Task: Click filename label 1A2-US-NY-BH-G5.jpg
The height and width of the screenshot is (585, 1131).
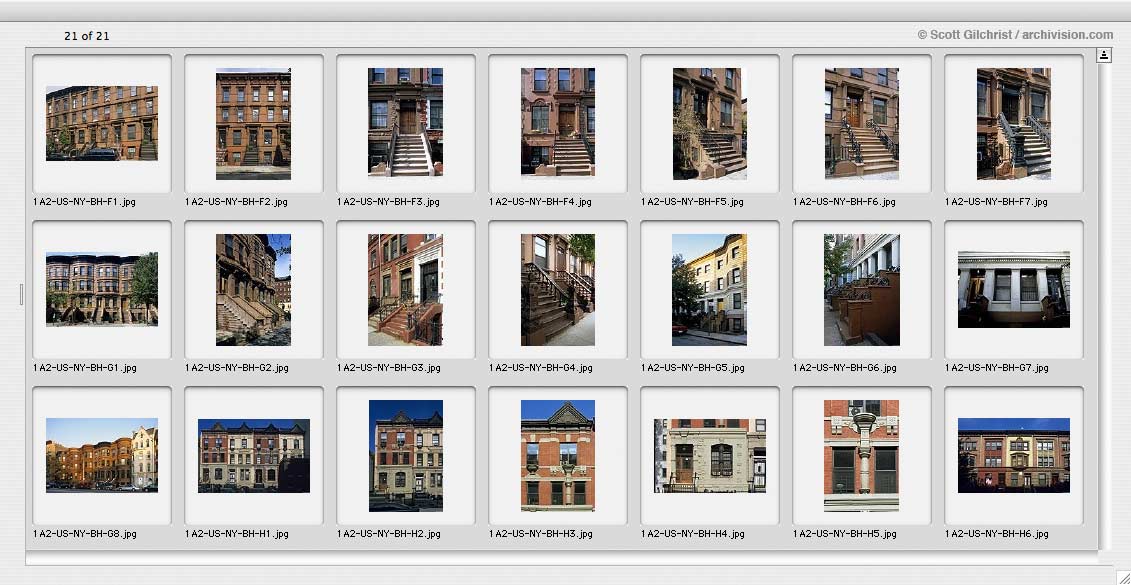Action: click(693, 368)
